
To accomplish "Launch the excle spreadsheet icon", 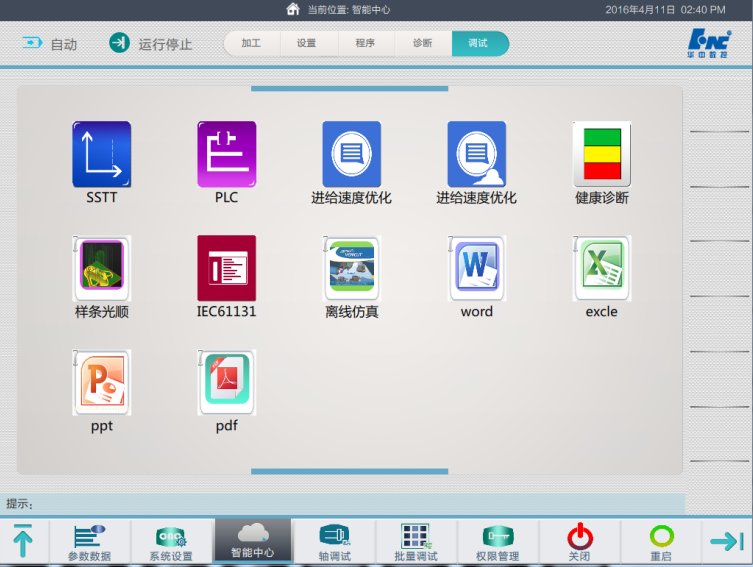I will coord(601,269).
